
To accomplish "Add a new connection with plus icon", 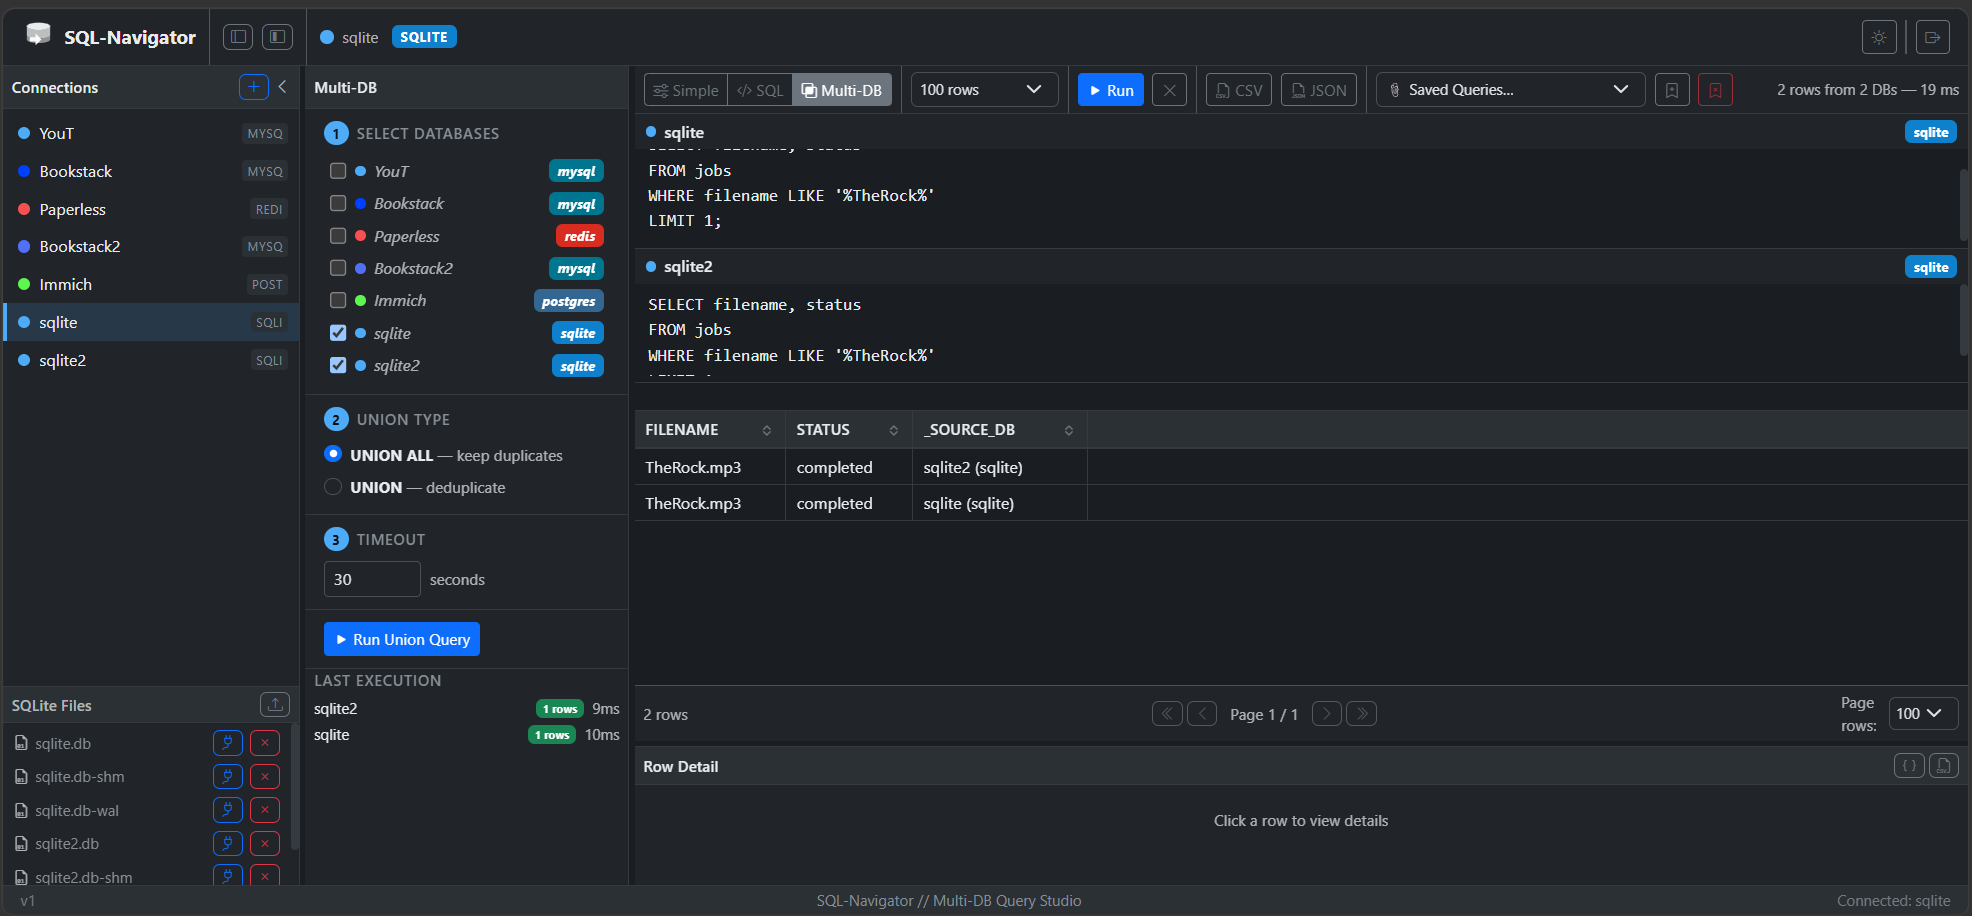I will pos(254,87).
